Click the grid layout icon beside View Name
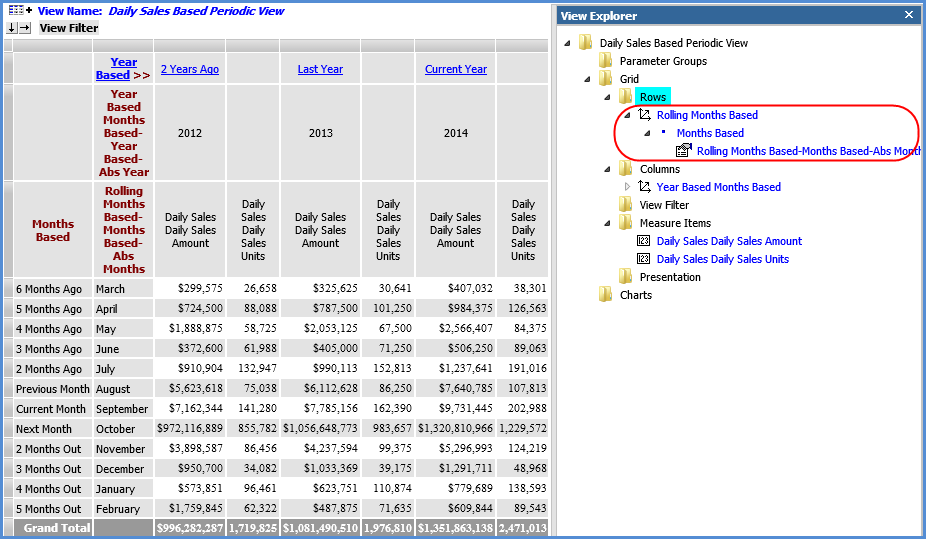The height and width of the screenshot is (539, 926). point(18,11)
